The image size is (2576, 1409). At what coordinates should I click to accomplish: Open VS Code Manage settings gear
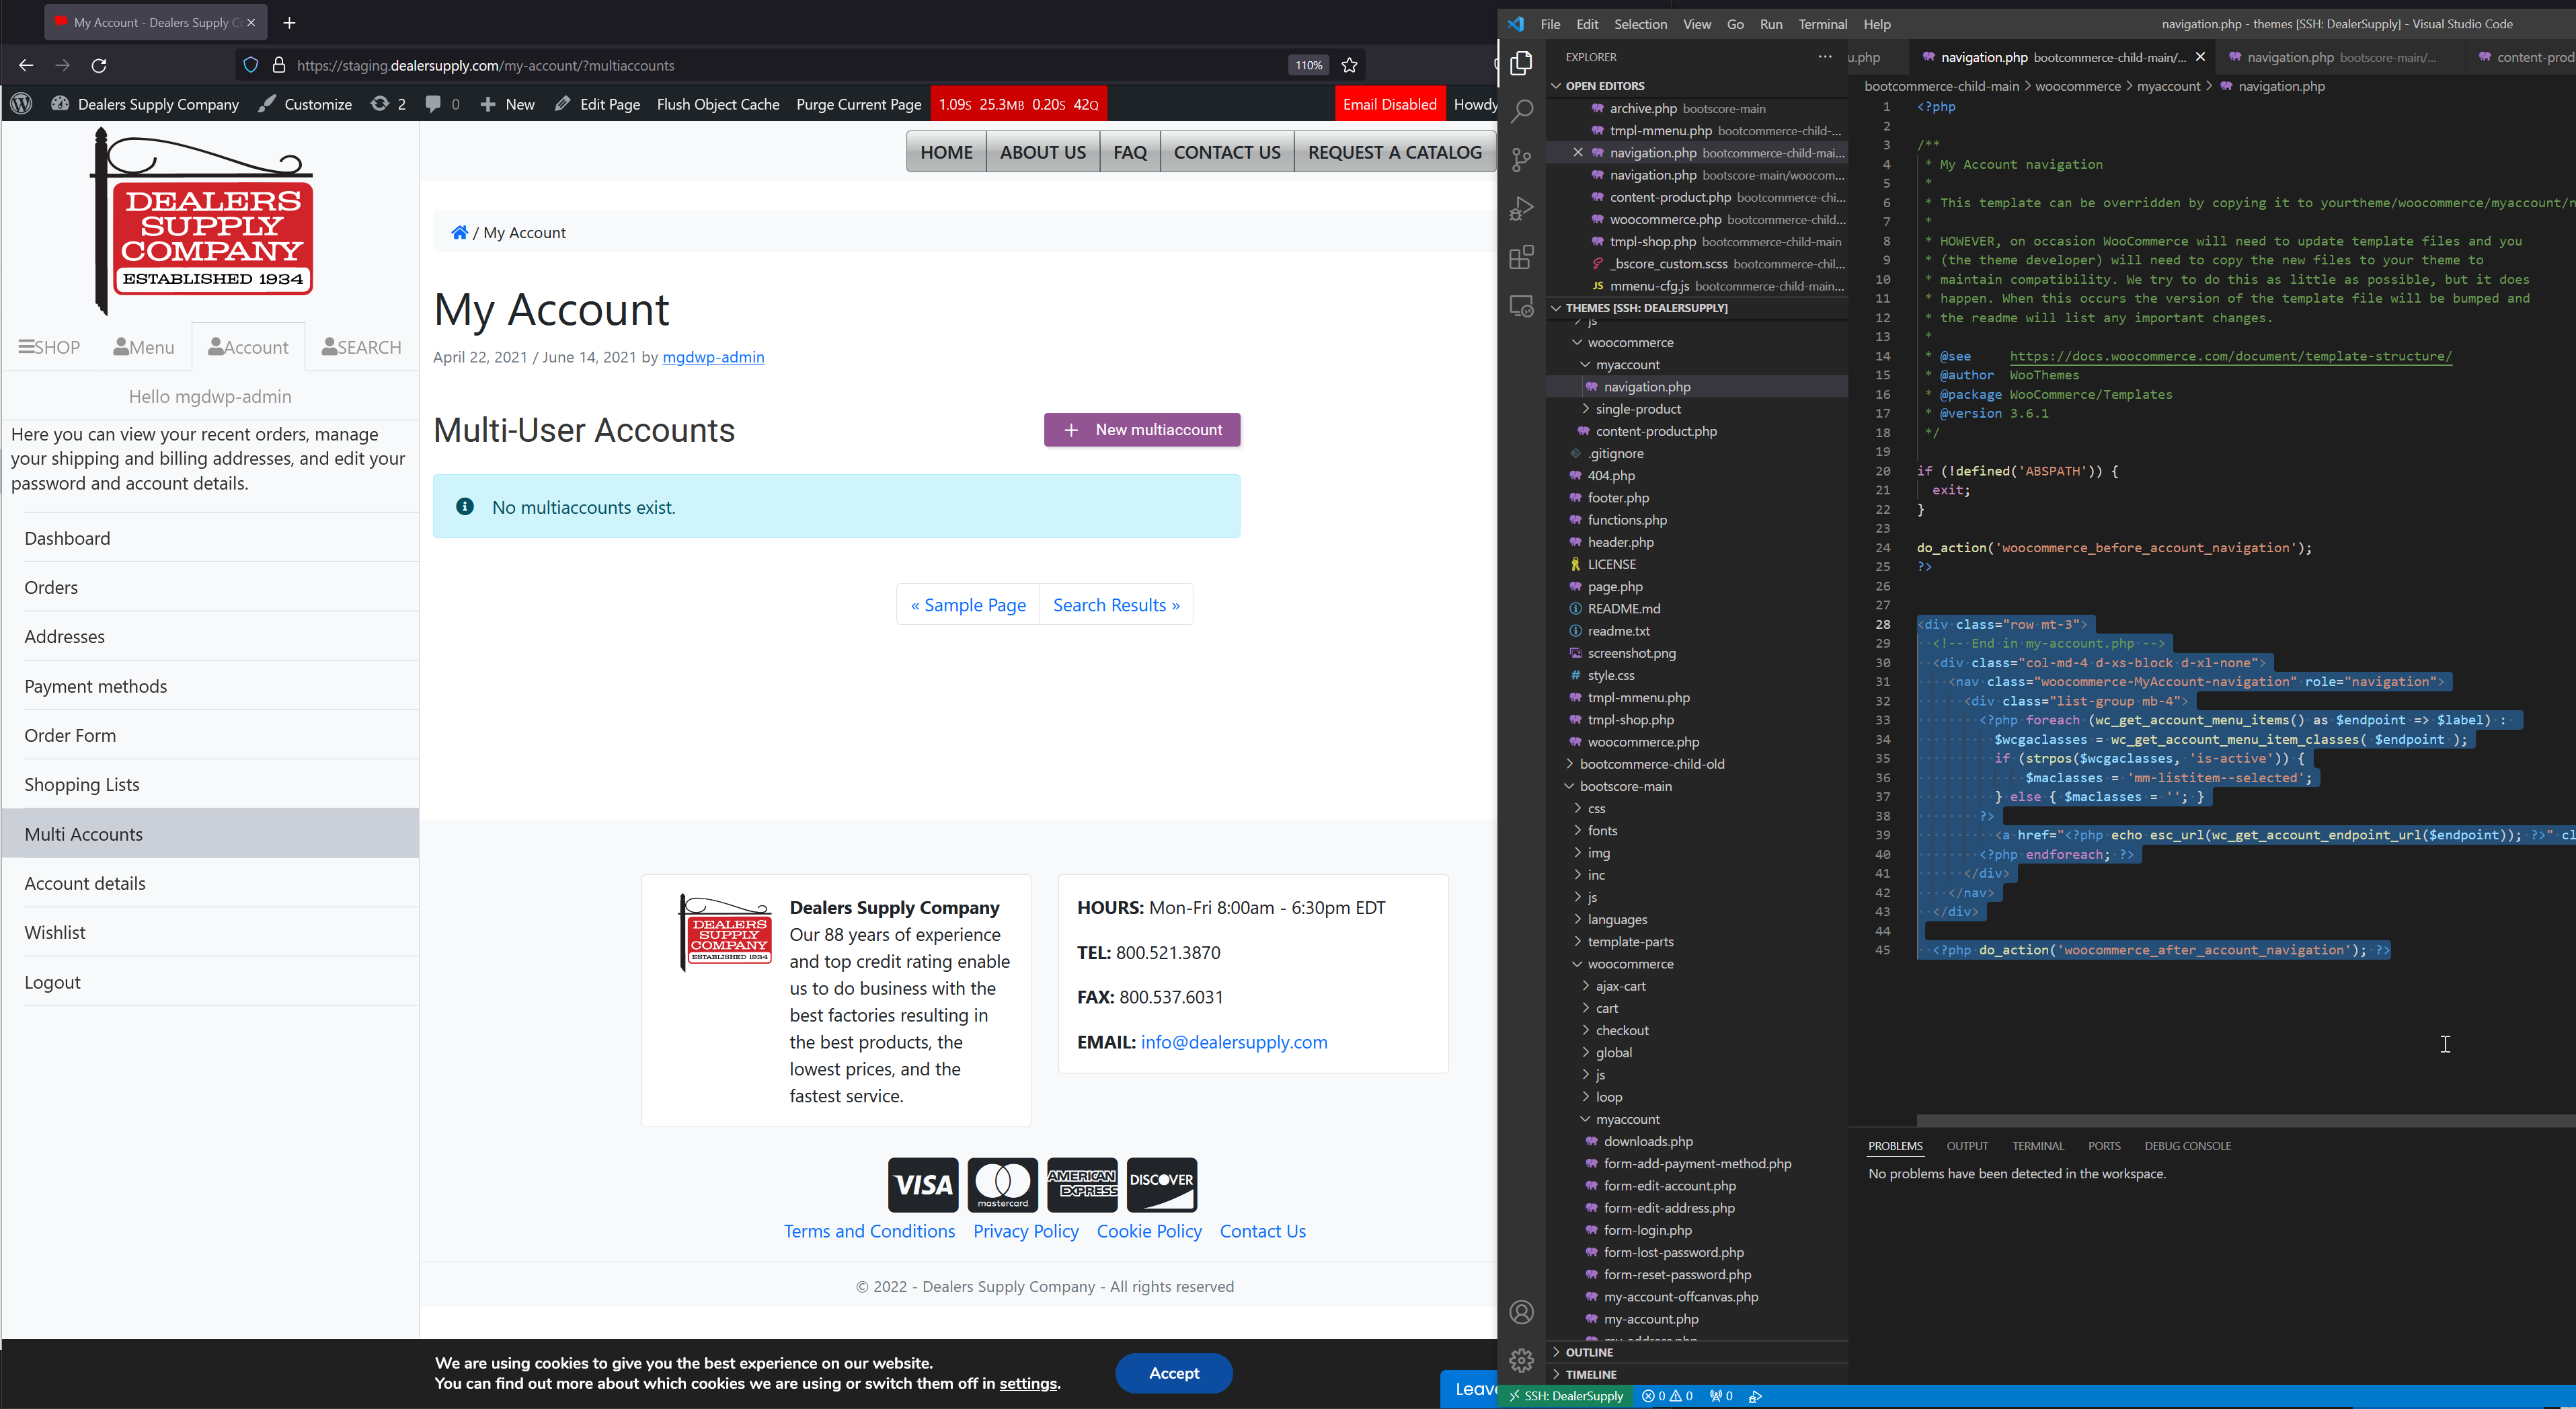1521,1360
